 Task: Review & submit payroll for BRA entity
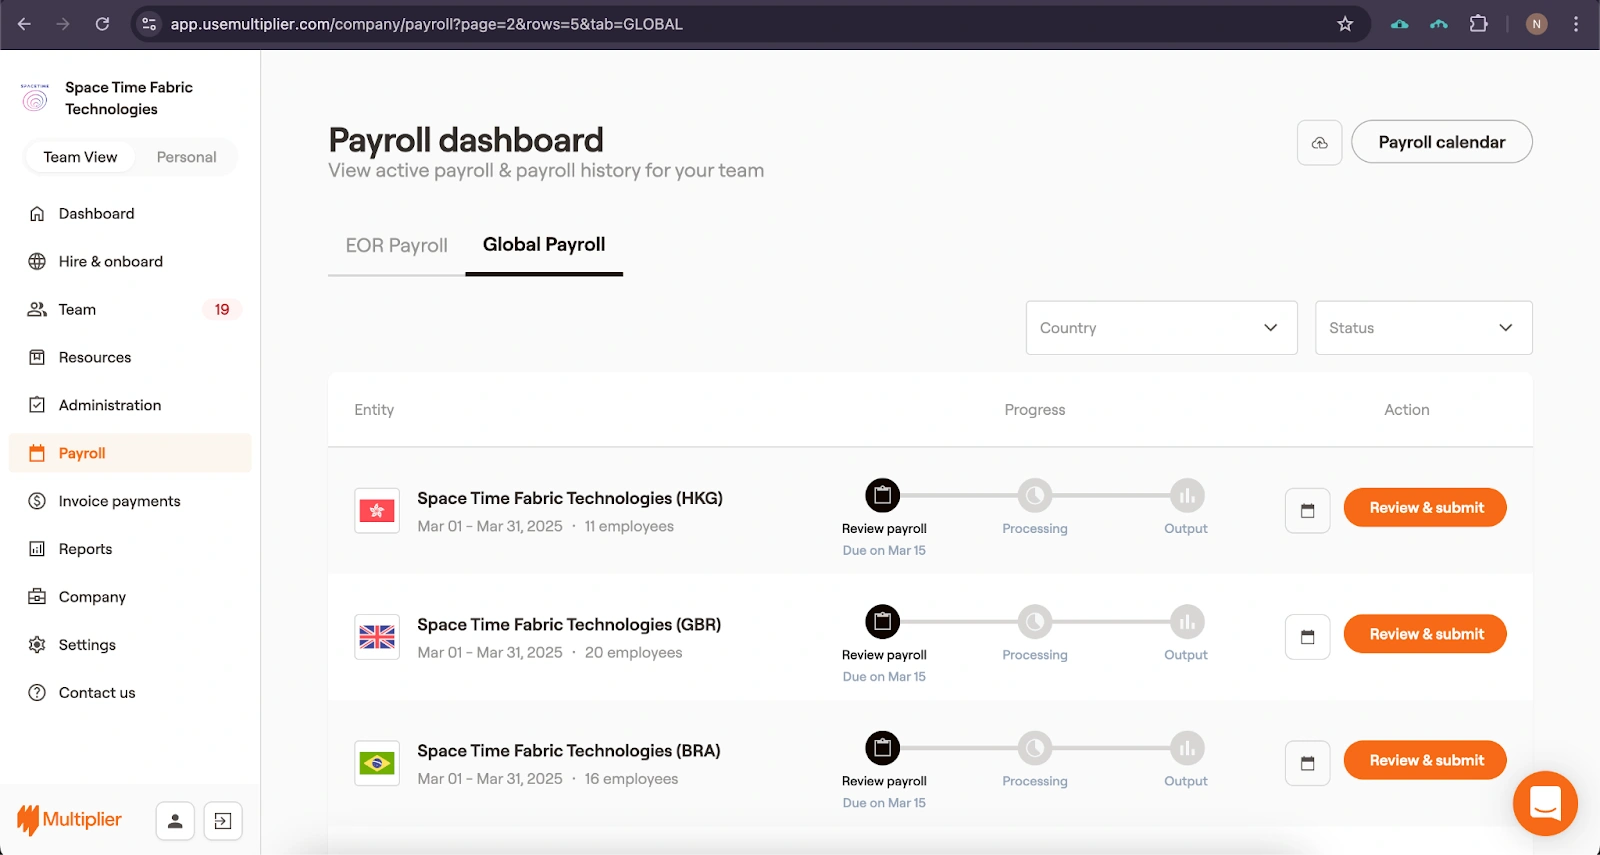[1425, 760]
